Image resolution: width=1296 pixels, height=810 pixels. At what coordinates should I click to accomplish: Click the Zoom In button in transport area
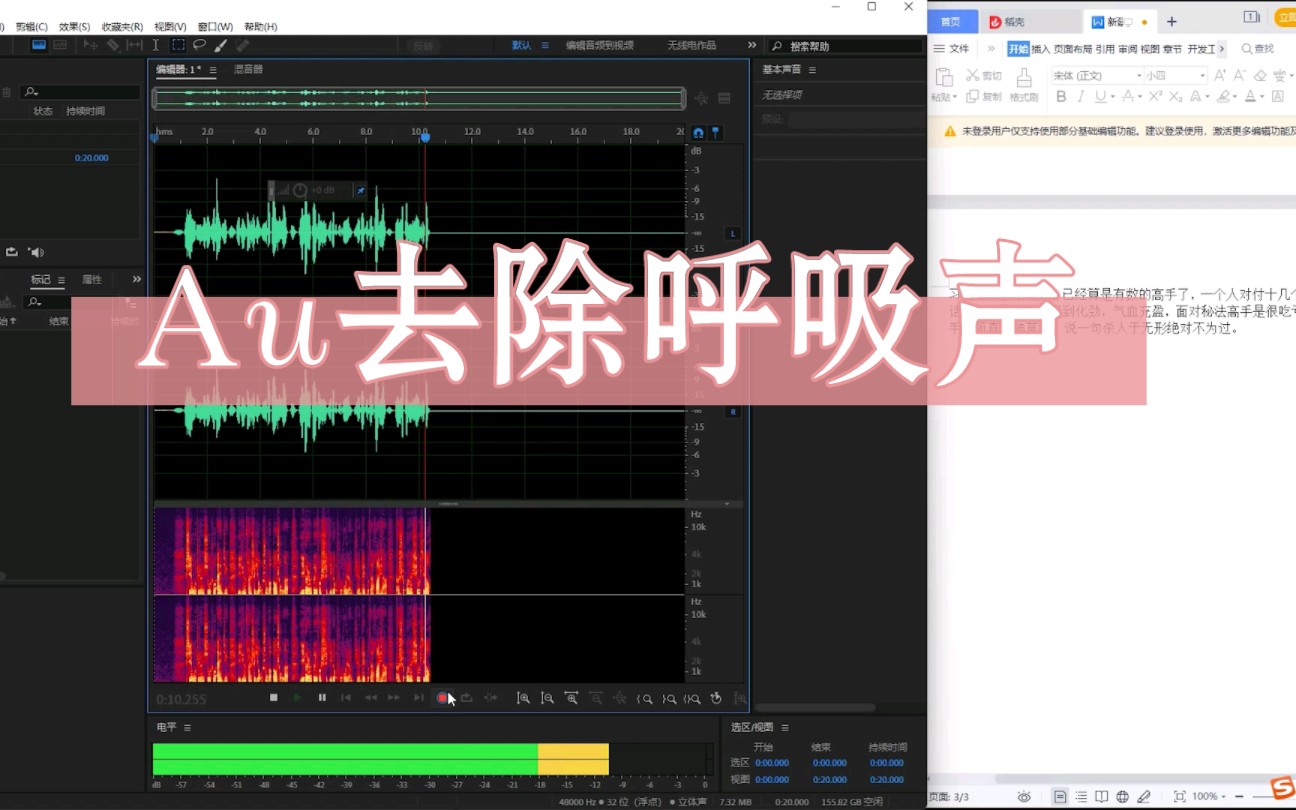tap(524, 698)
